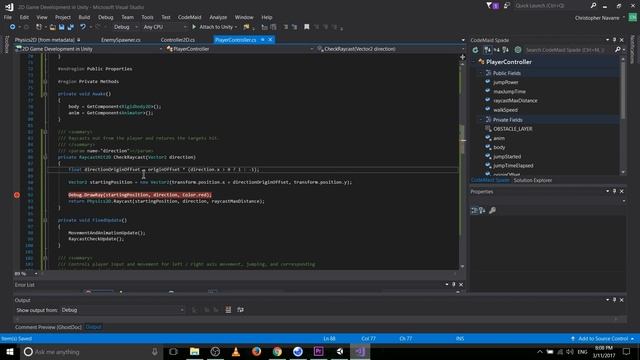
Task: Select jumpPower in CodeMaid Spade
Action: click(506, 82)
